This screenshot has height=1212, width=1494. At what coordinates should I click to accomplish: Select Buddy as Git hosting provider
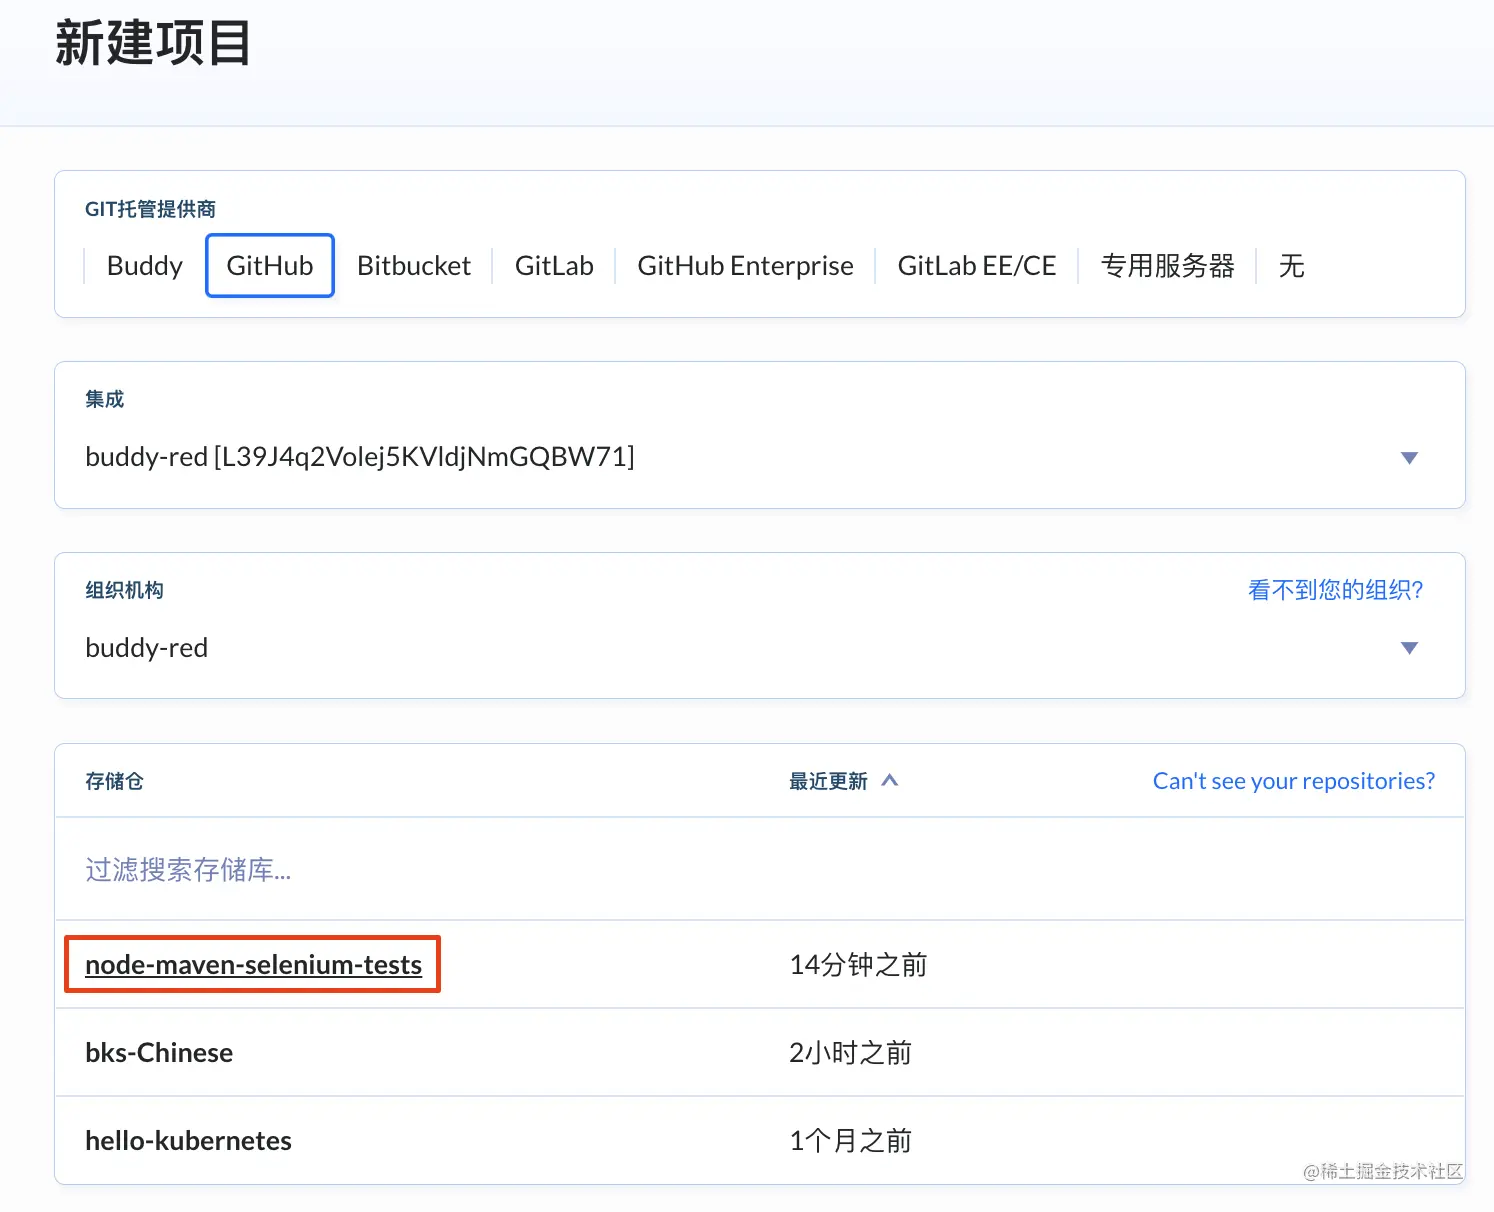point(145,266)
